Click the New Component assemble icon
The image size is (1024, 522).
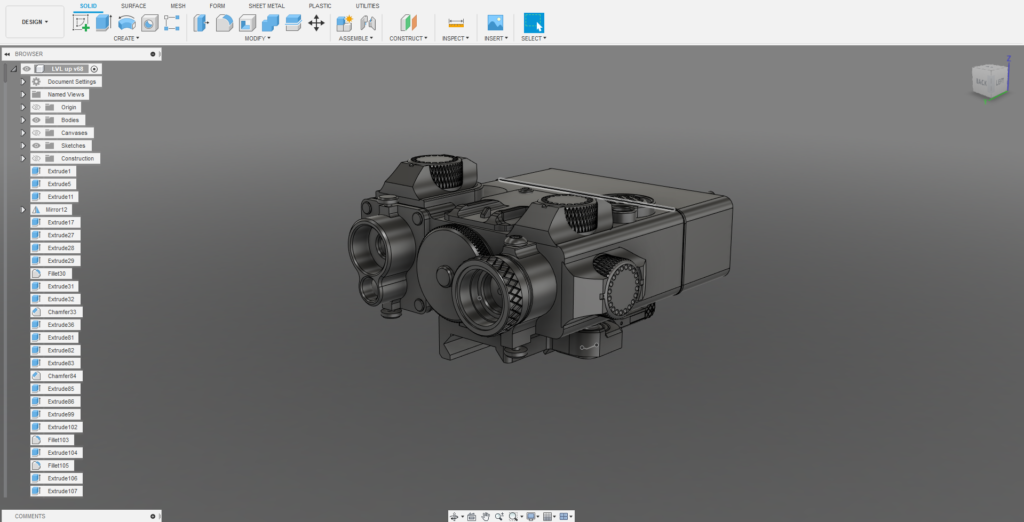345,22
